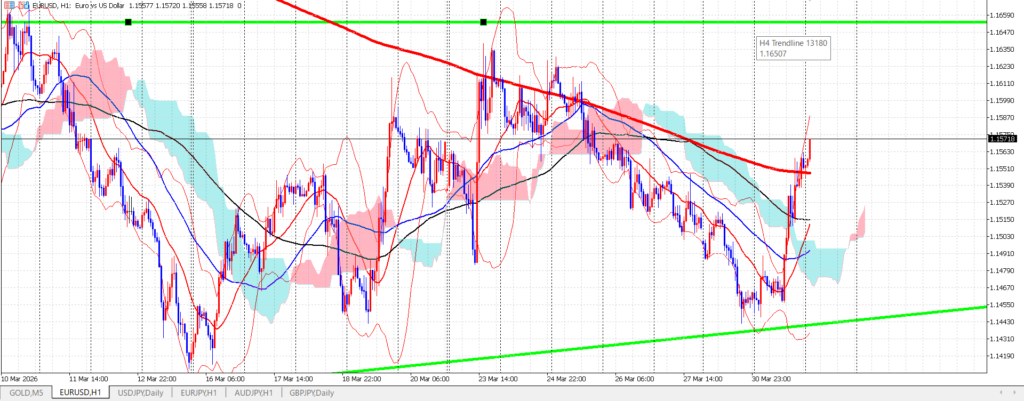Click the 1.15030 price on the scale
1024x401 pixels.
(x=999, y=236)
